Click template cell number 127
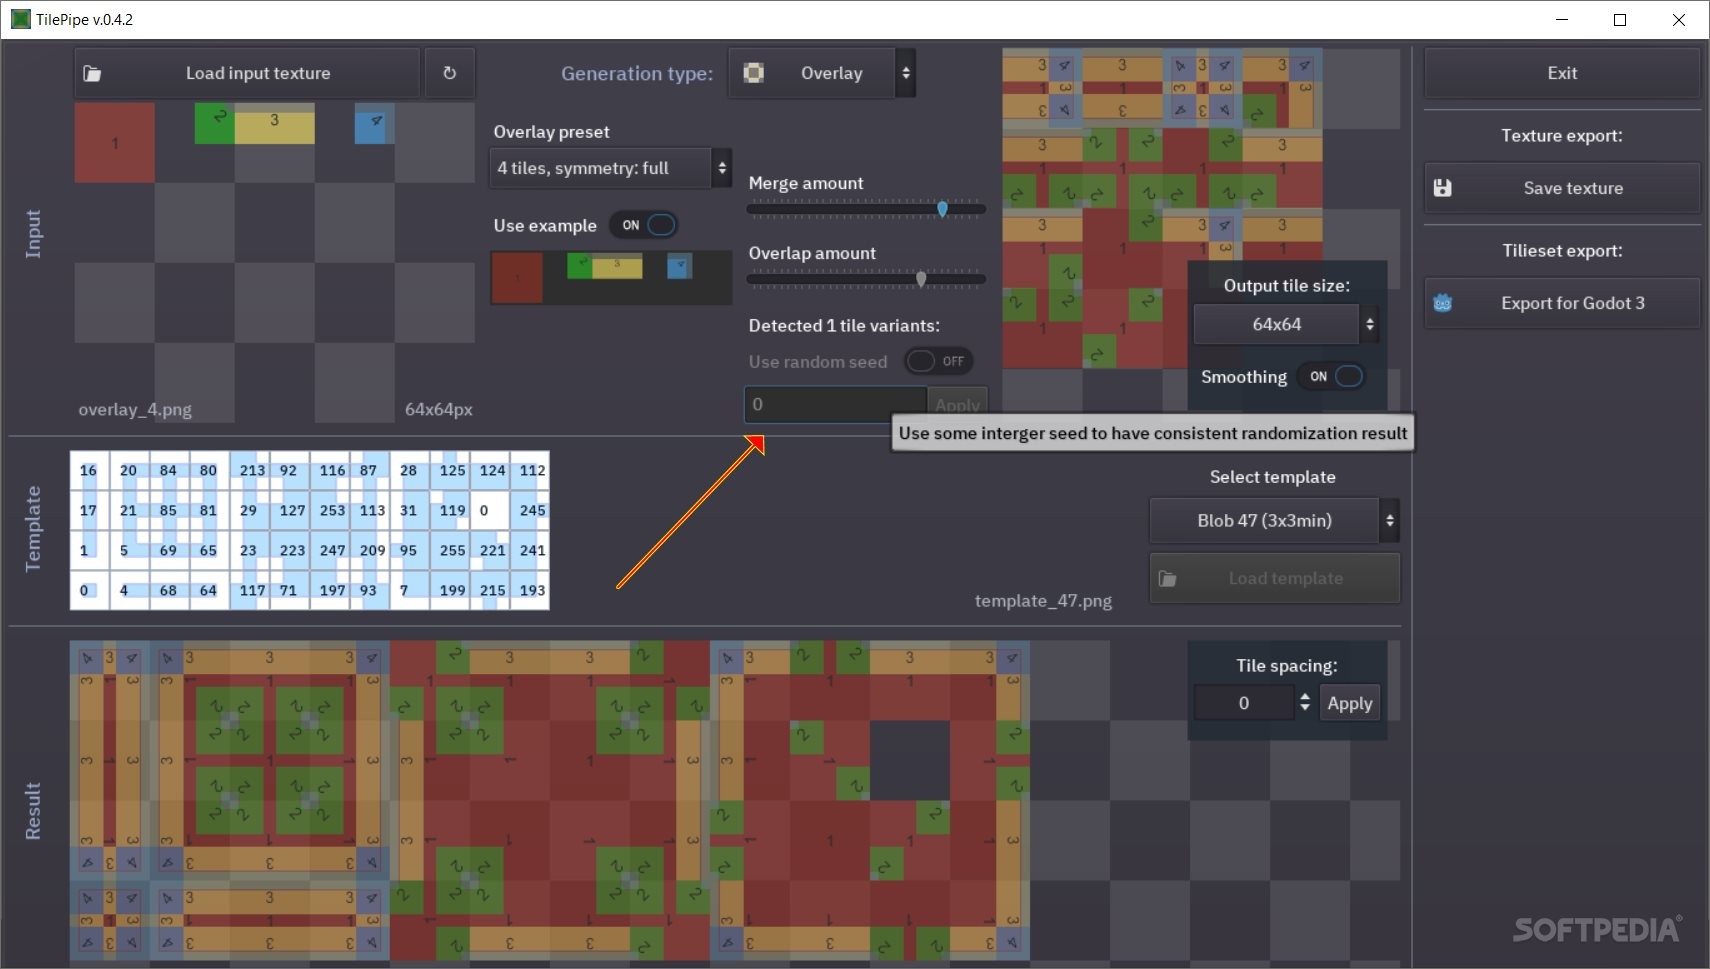The image size is (1710, 969). click(292, 510)
